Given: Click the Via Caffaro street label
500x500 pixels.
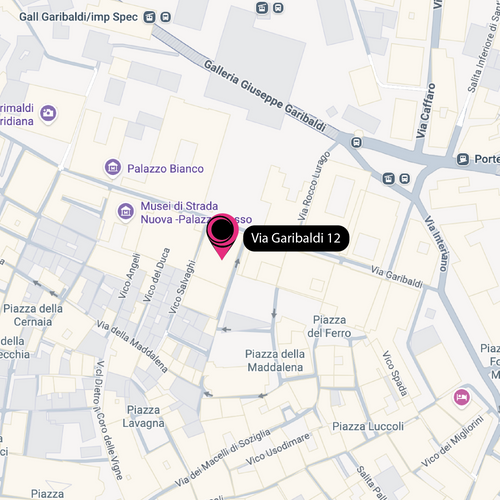Looking at the screenshot, I should (426, 111).
